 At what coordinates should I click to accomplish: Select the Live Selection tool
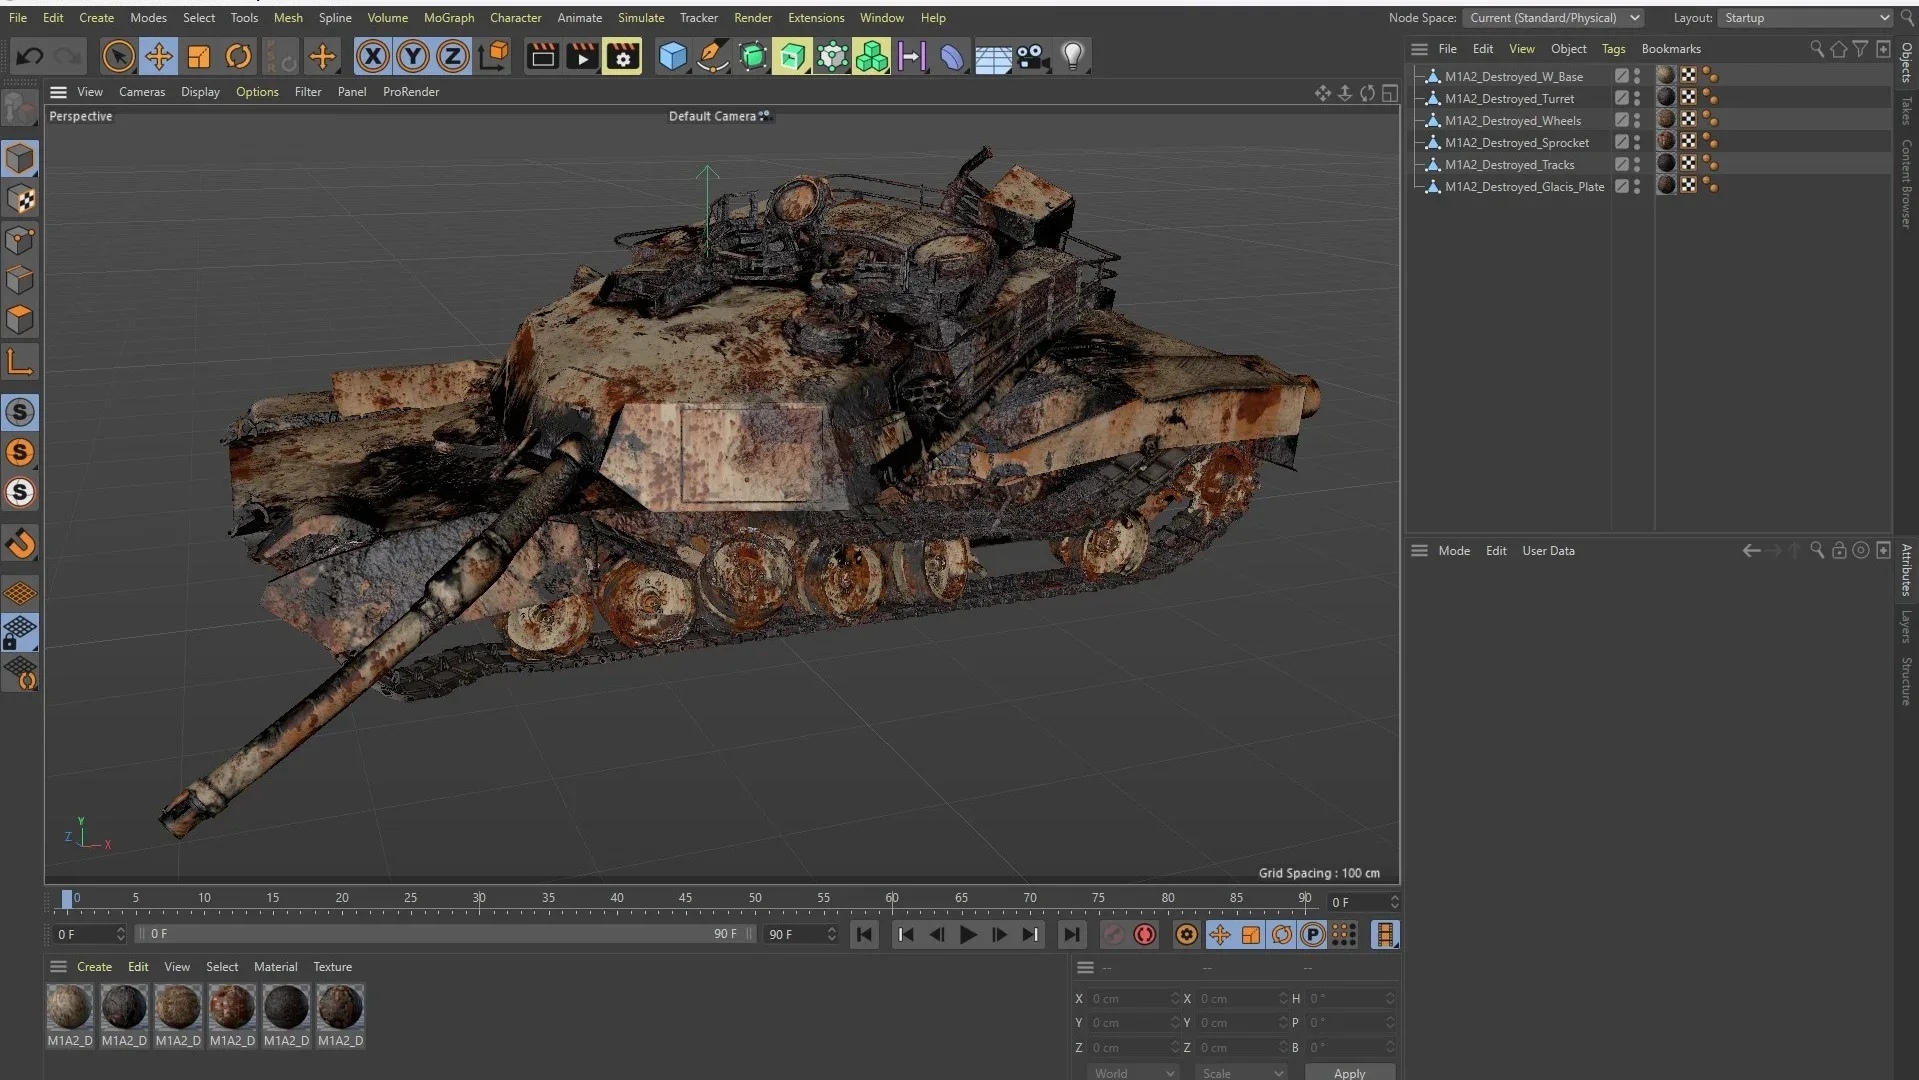(x=118, y=56)
